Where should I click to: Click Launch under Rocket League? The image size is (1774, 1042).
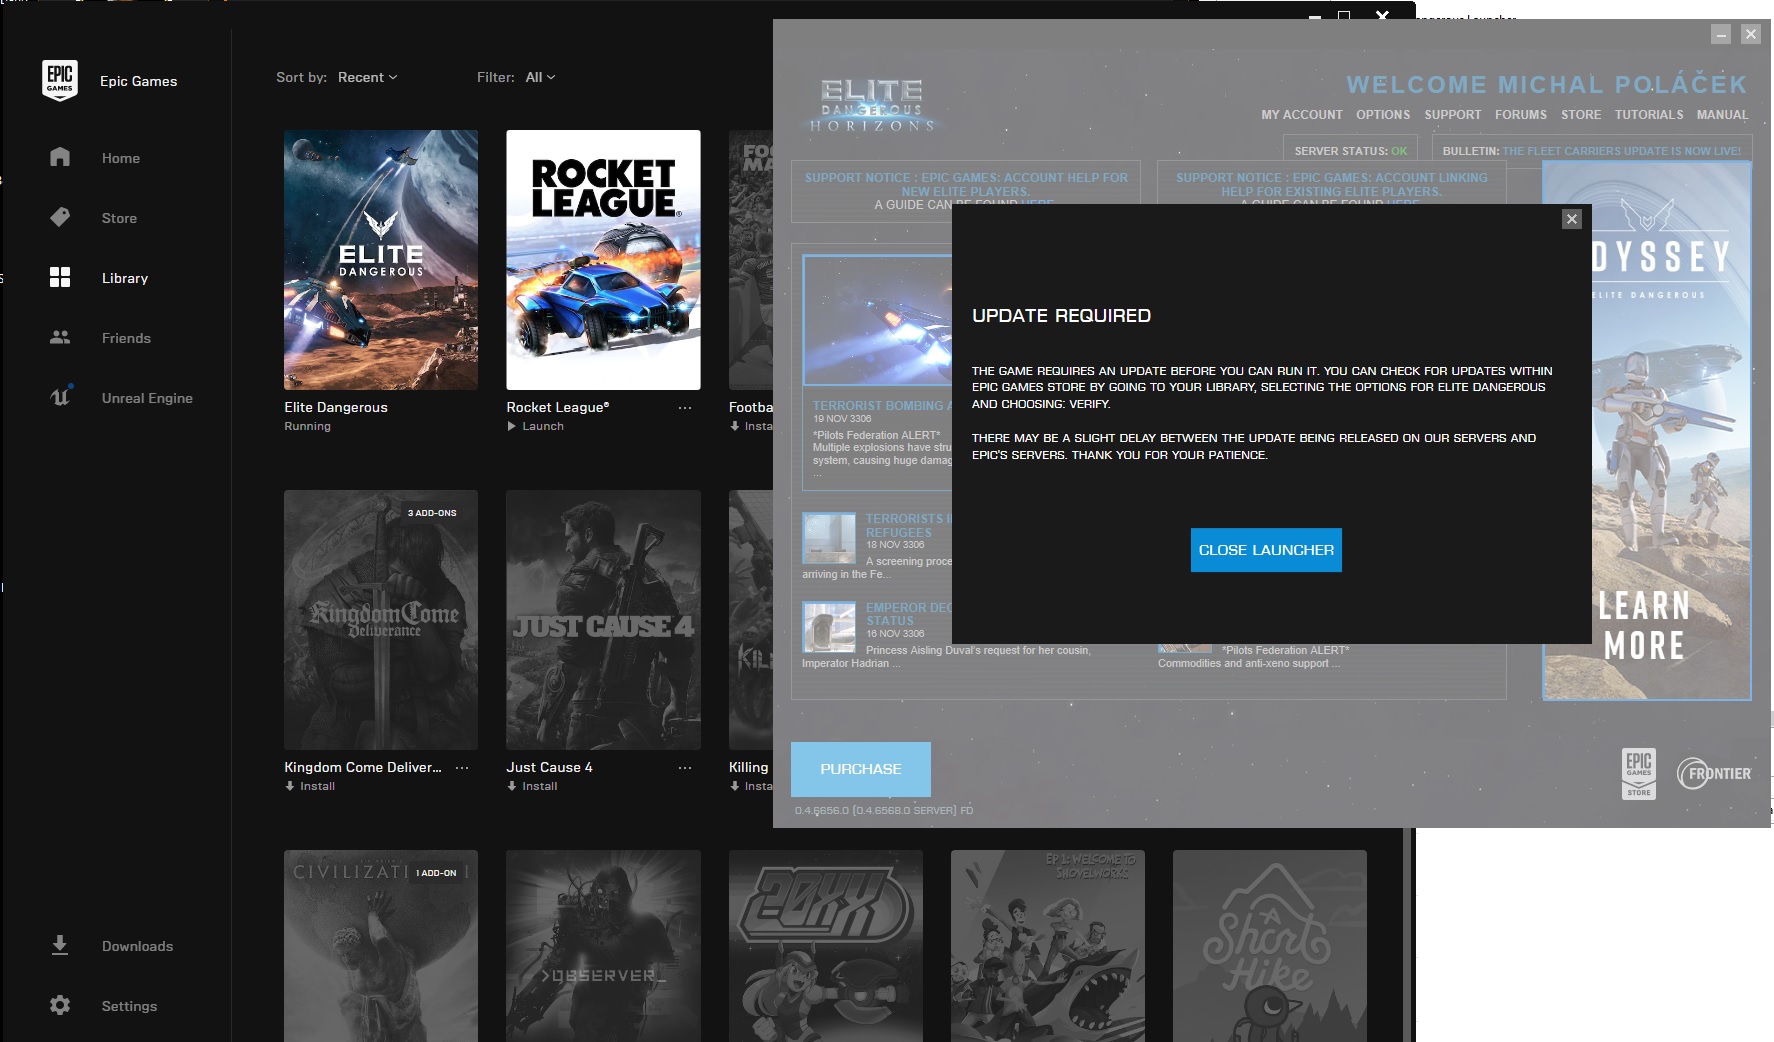(x=543, y=426)
